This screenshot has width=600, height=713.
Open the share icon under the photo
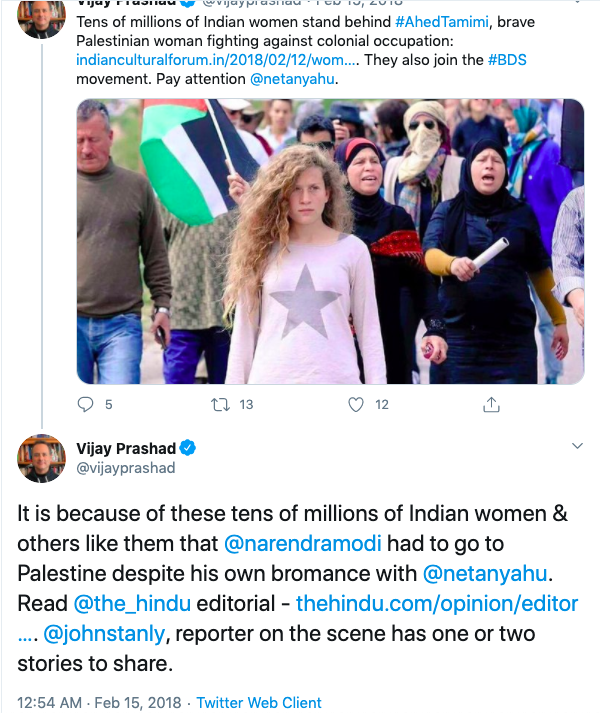click(491, 405)
